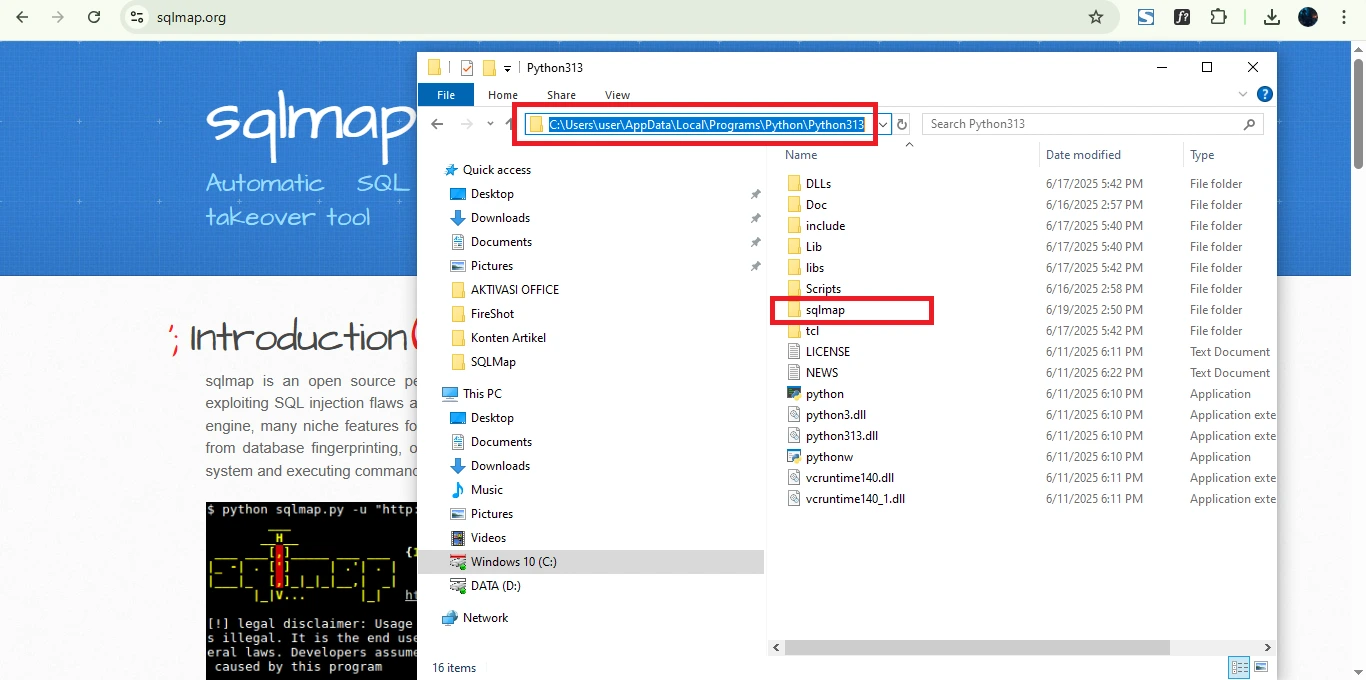Click Explorer back navigation arrow
1366x680 pixels.
tap(437, 124)
